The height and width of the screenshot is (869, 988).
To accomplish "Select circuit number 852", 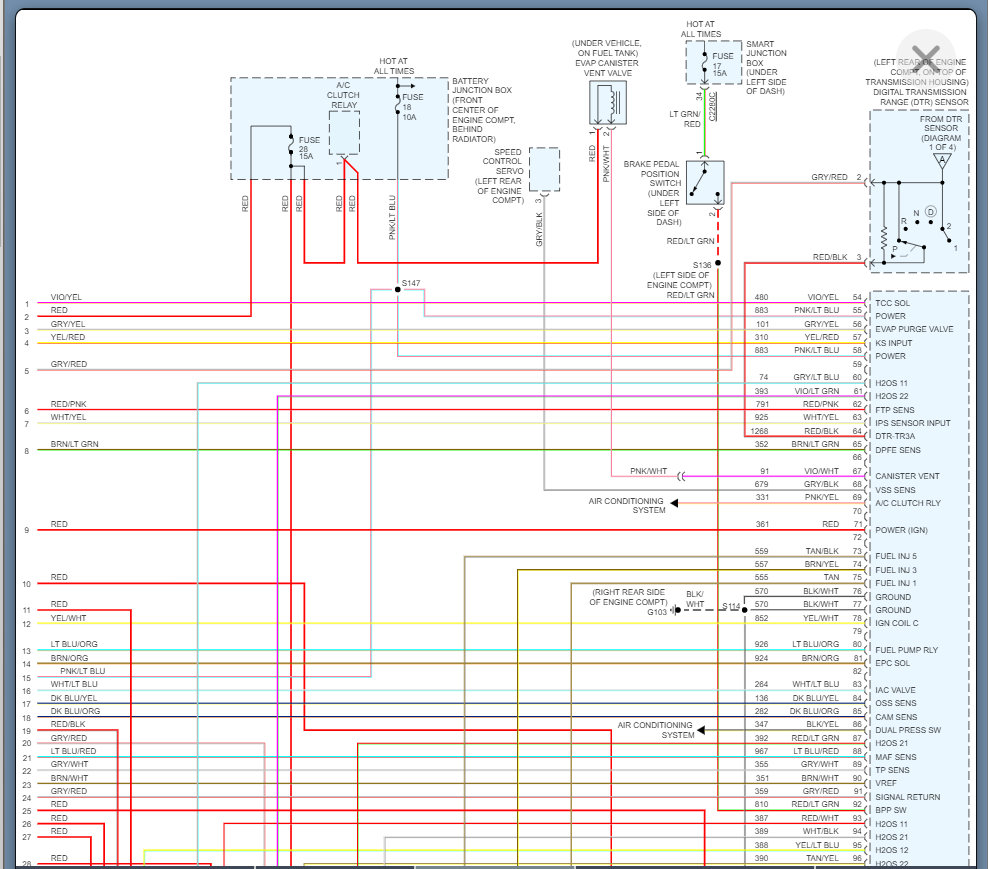I will (x=761, y=618).
